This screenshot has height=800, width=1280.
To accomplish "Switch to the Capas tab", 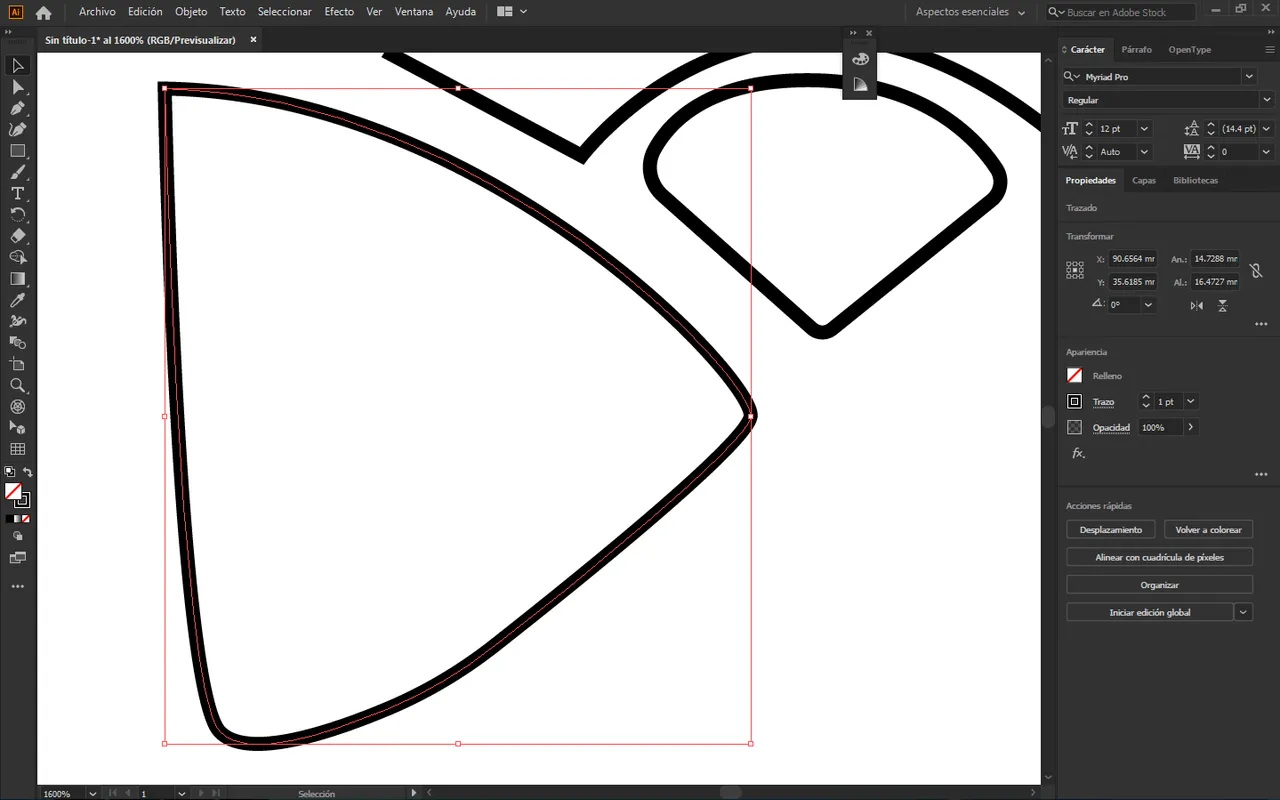I will 1144,181.
